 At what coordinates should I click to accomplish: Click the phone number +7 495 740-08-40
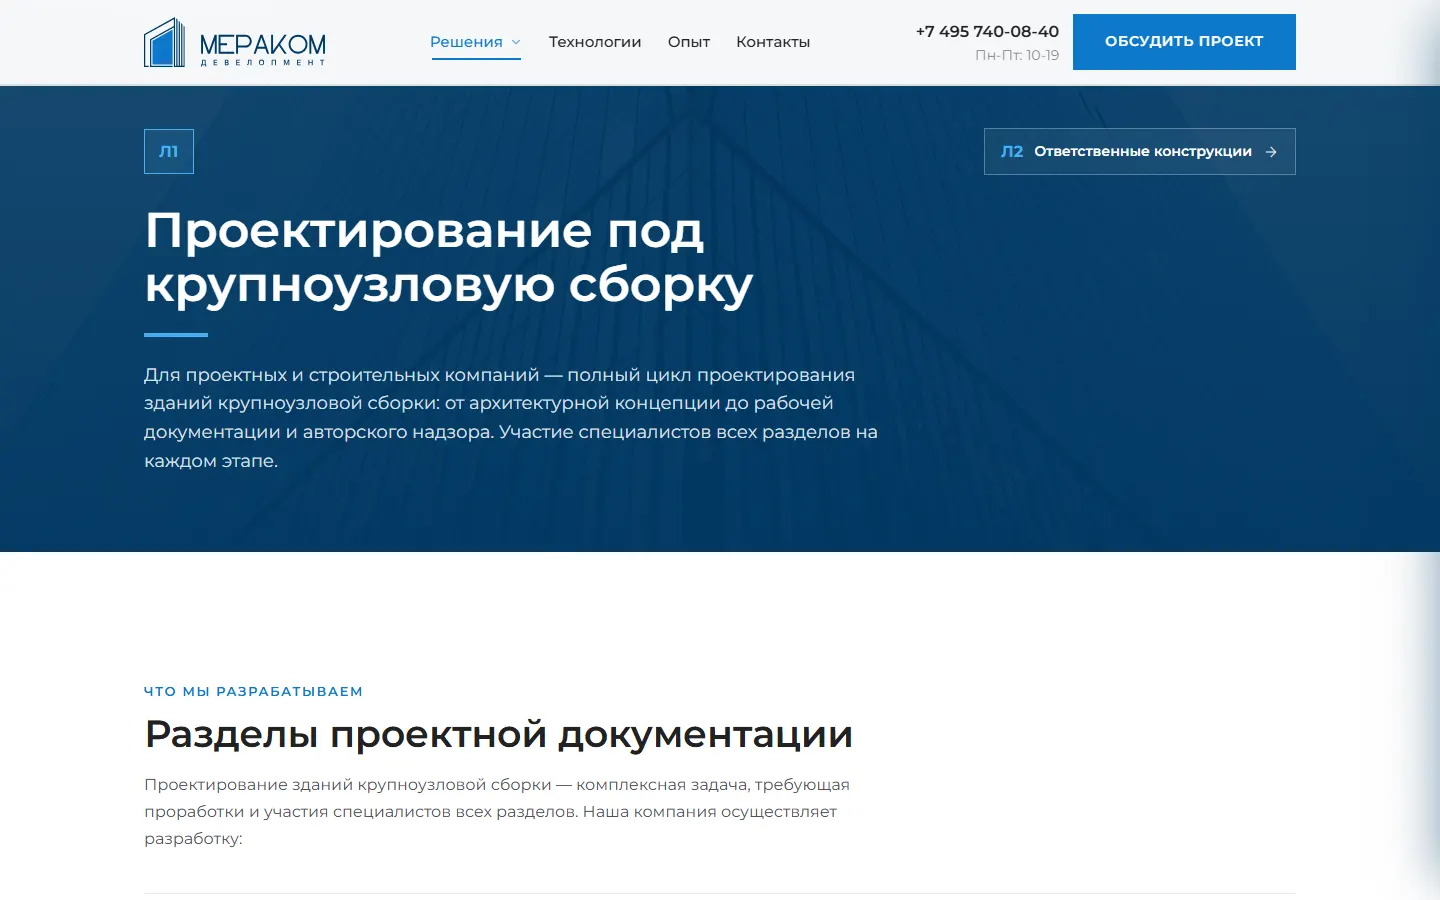(x=987, y=31)
